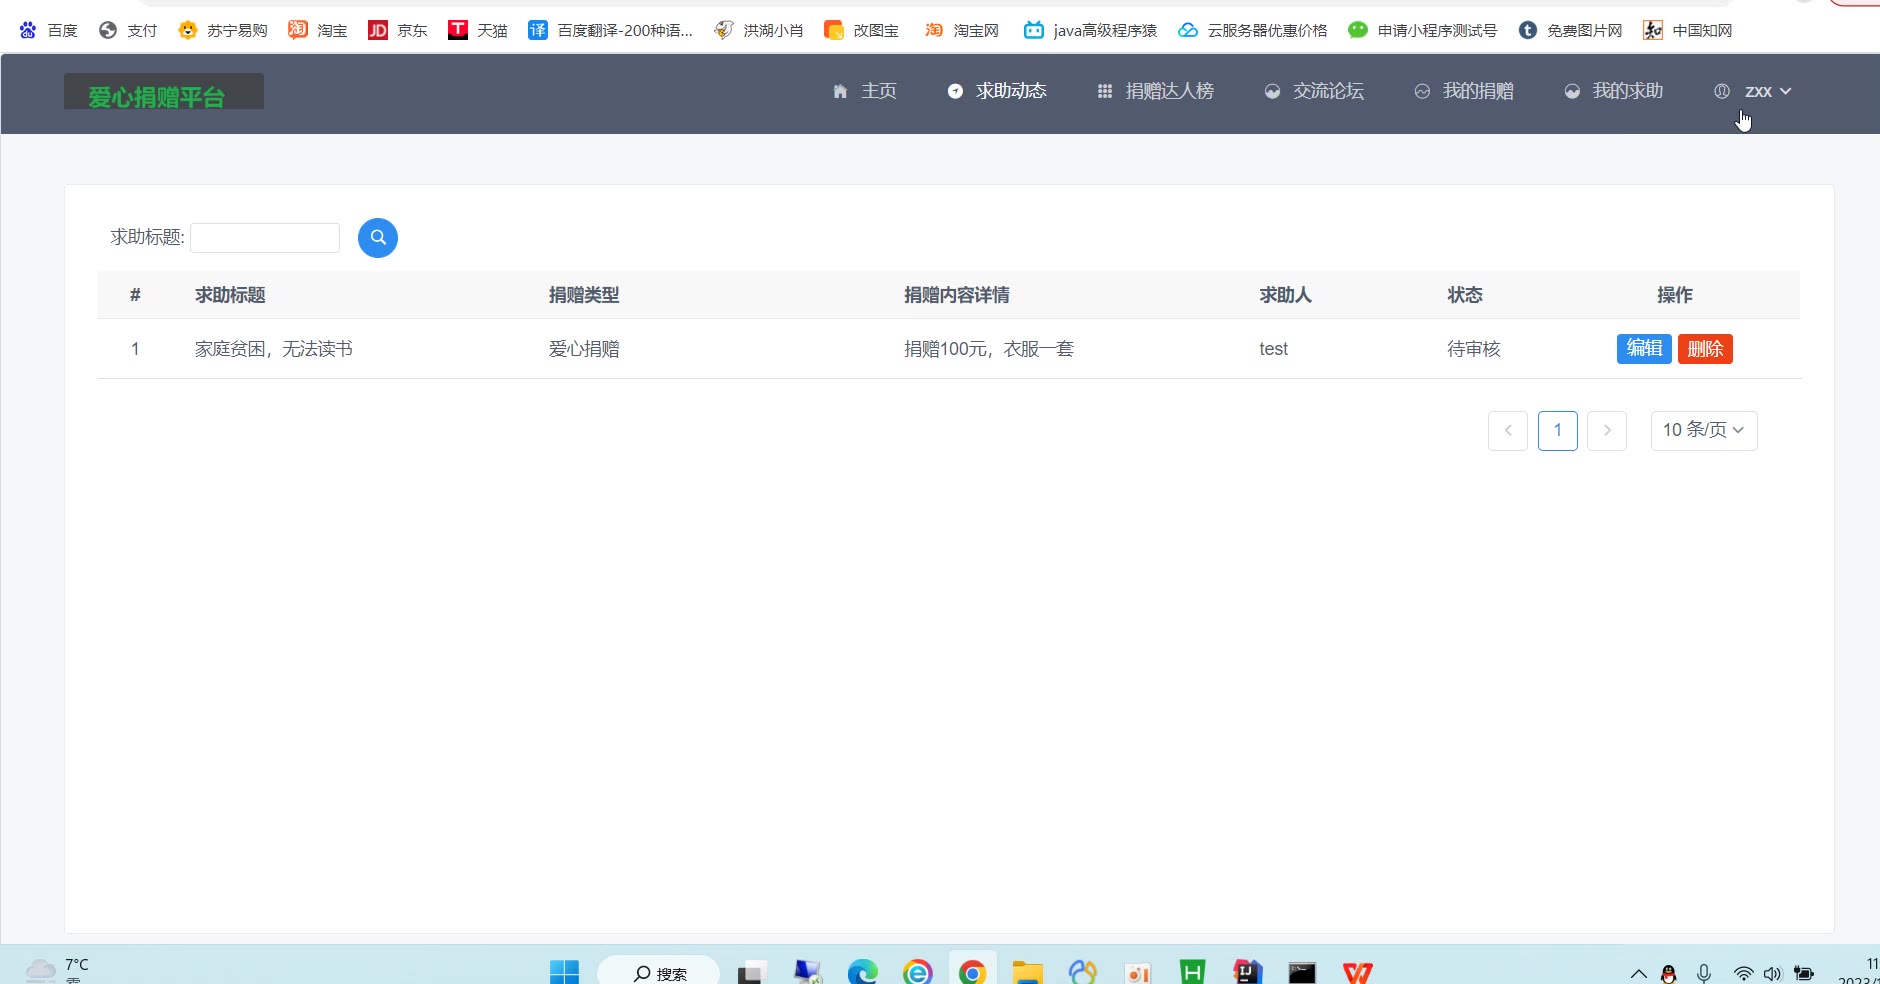Select the requester cell test

[x=1274, y=349]
